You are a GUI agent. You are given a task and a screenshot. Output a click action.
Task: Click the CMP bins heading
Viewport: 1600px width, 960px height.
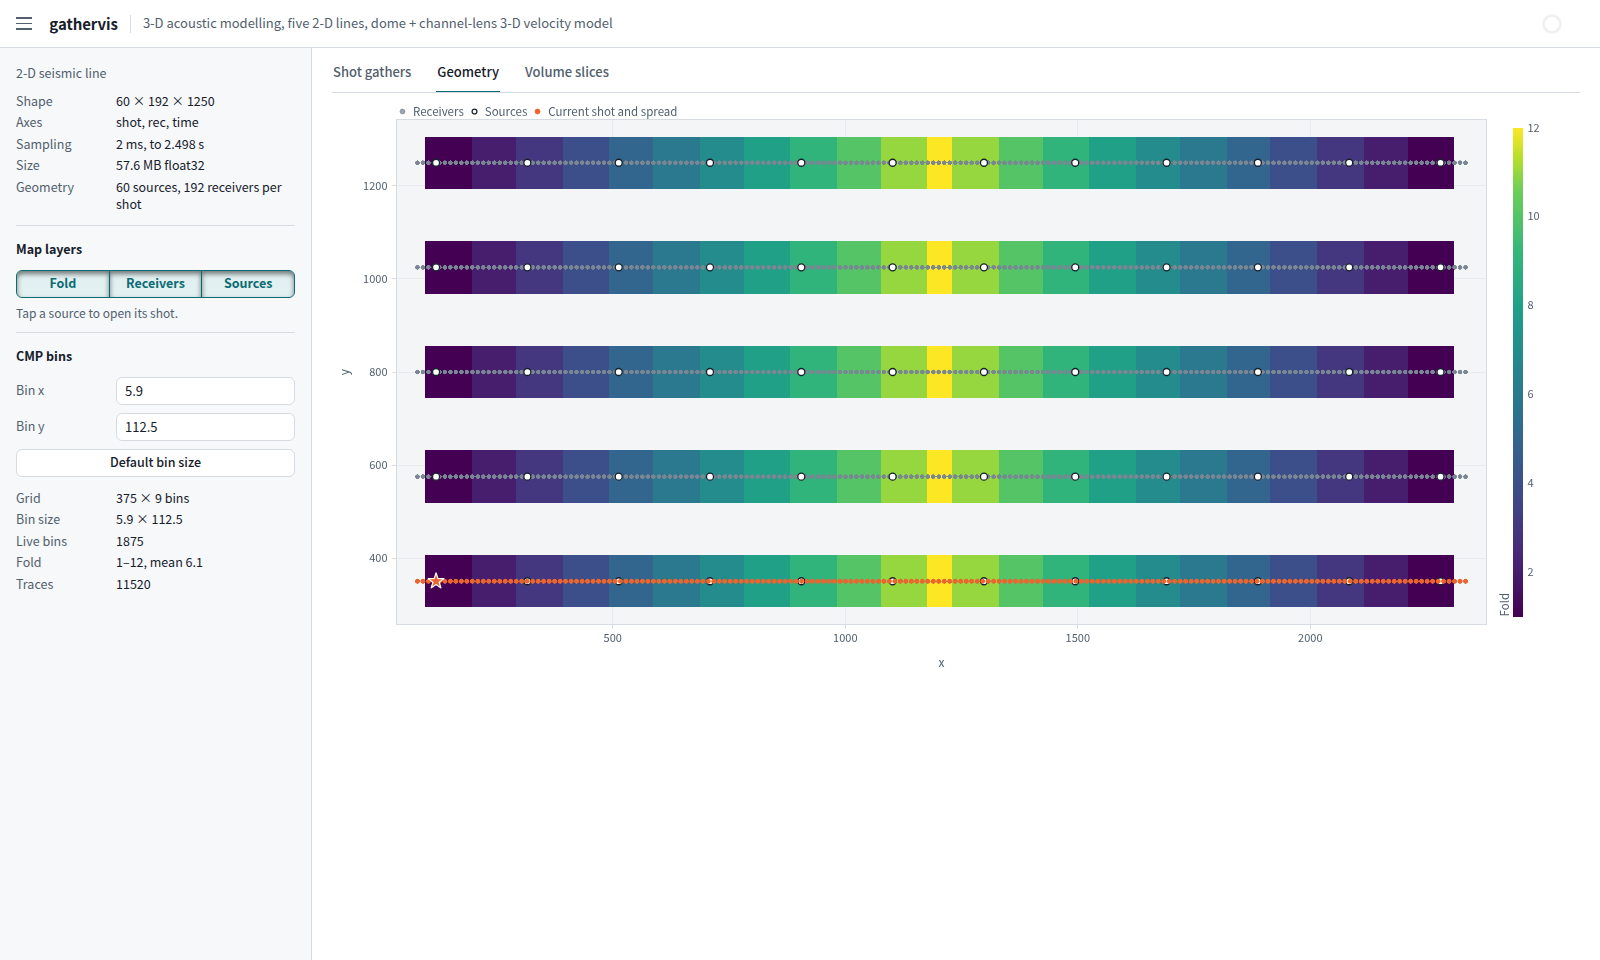pos(44,356)
